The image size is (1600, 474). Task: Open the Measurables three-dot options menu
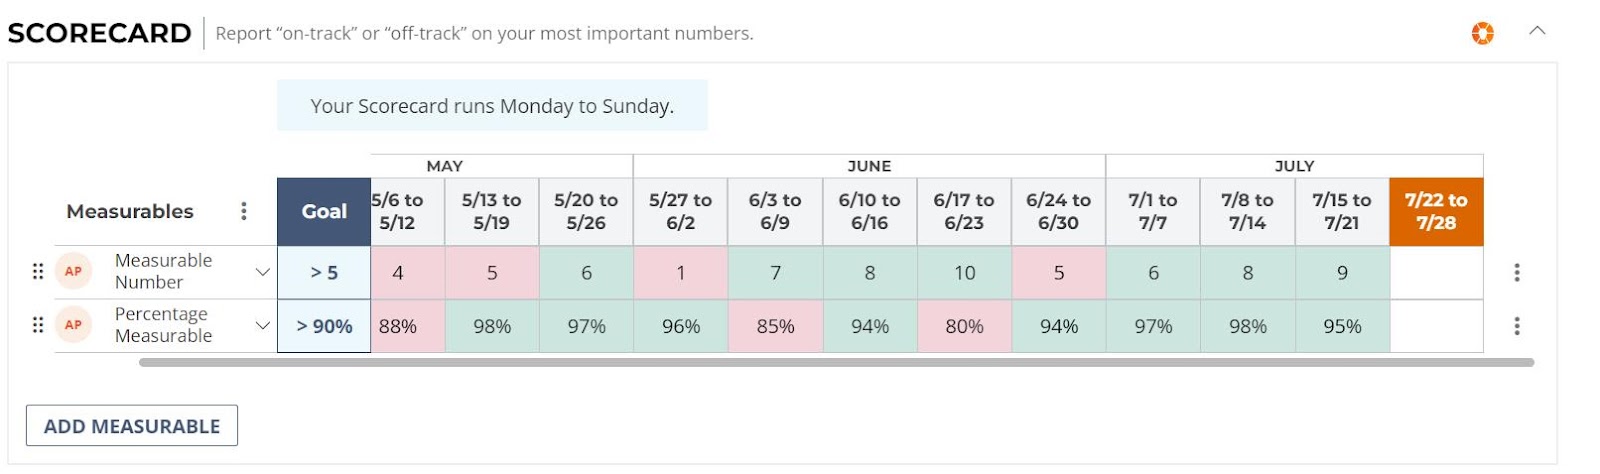pos(243,211)
